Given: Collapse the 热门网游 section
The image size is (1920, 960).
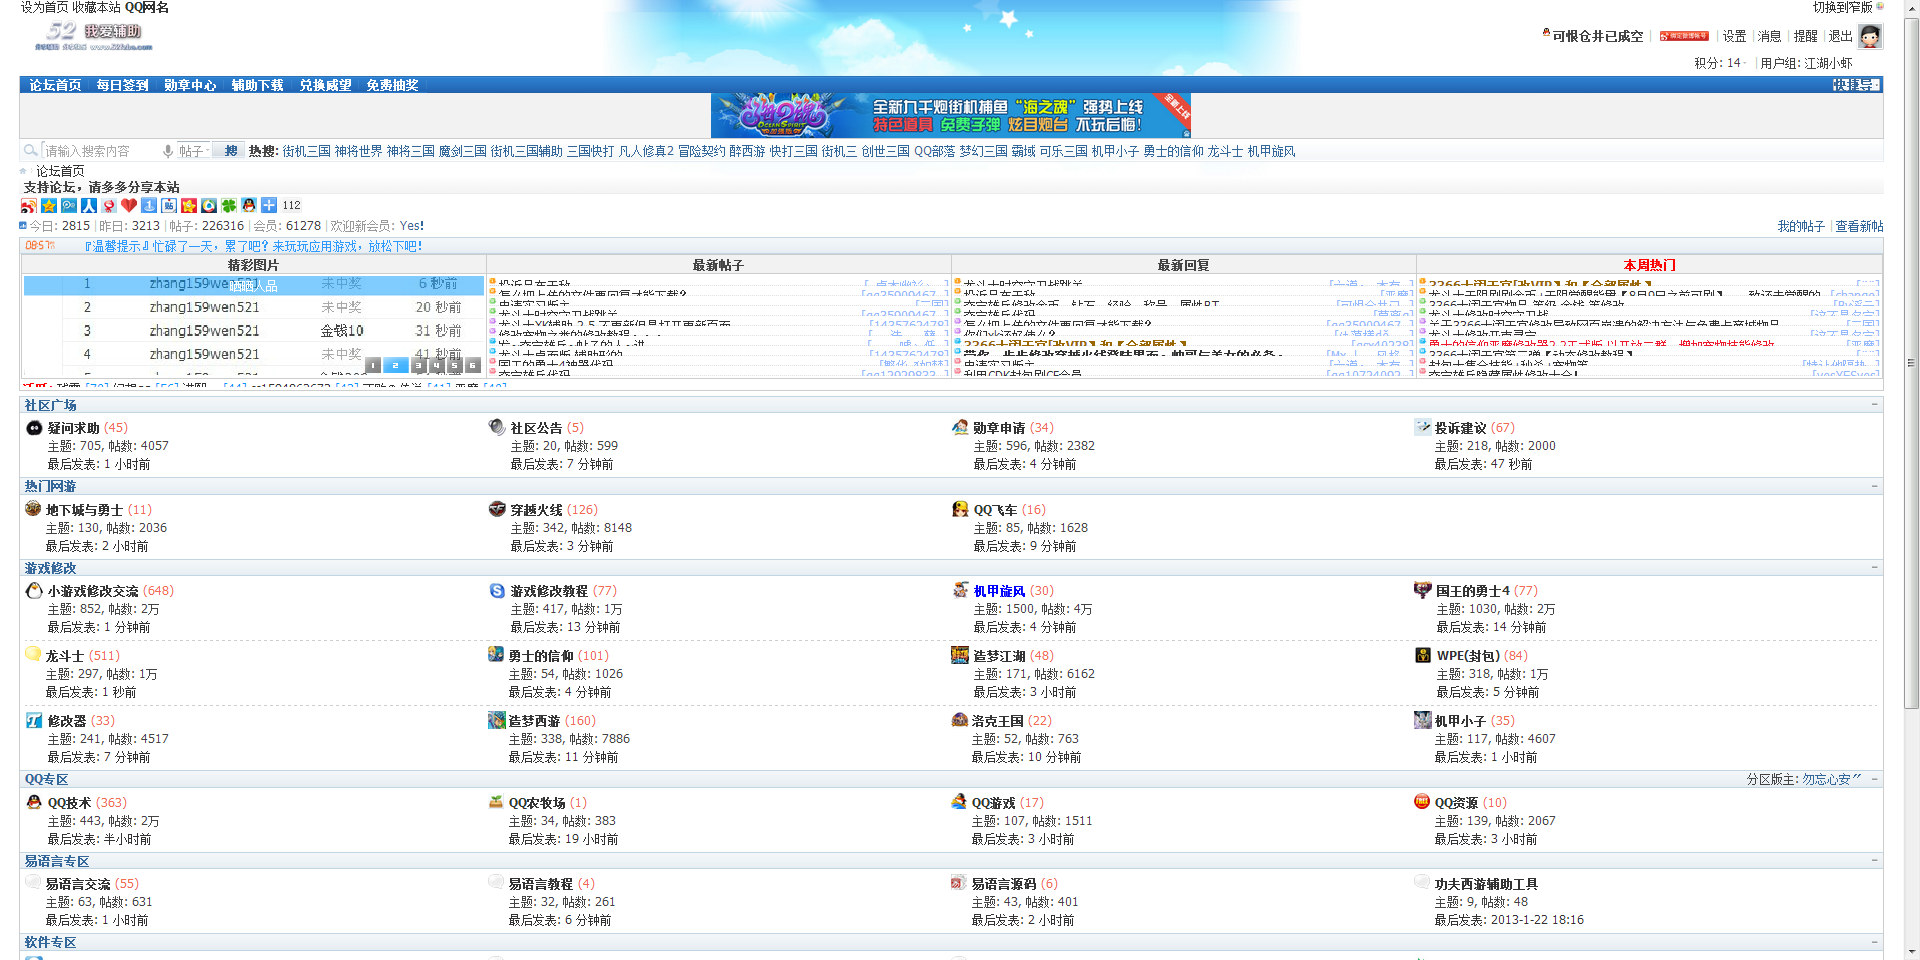Looking at the screenshot, I should click(x=1874, y=486).
